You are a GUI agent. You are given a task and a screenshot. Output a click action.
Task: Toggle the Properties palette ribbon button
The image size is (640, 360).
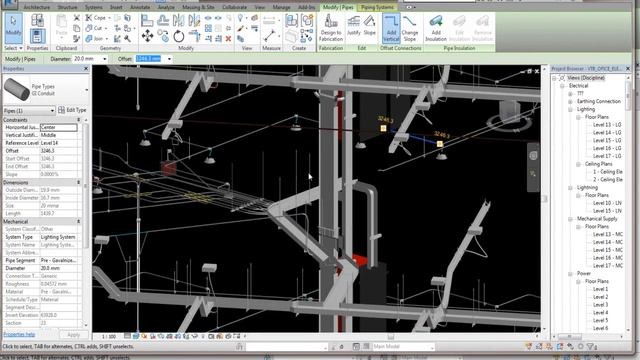click(37, 36)
